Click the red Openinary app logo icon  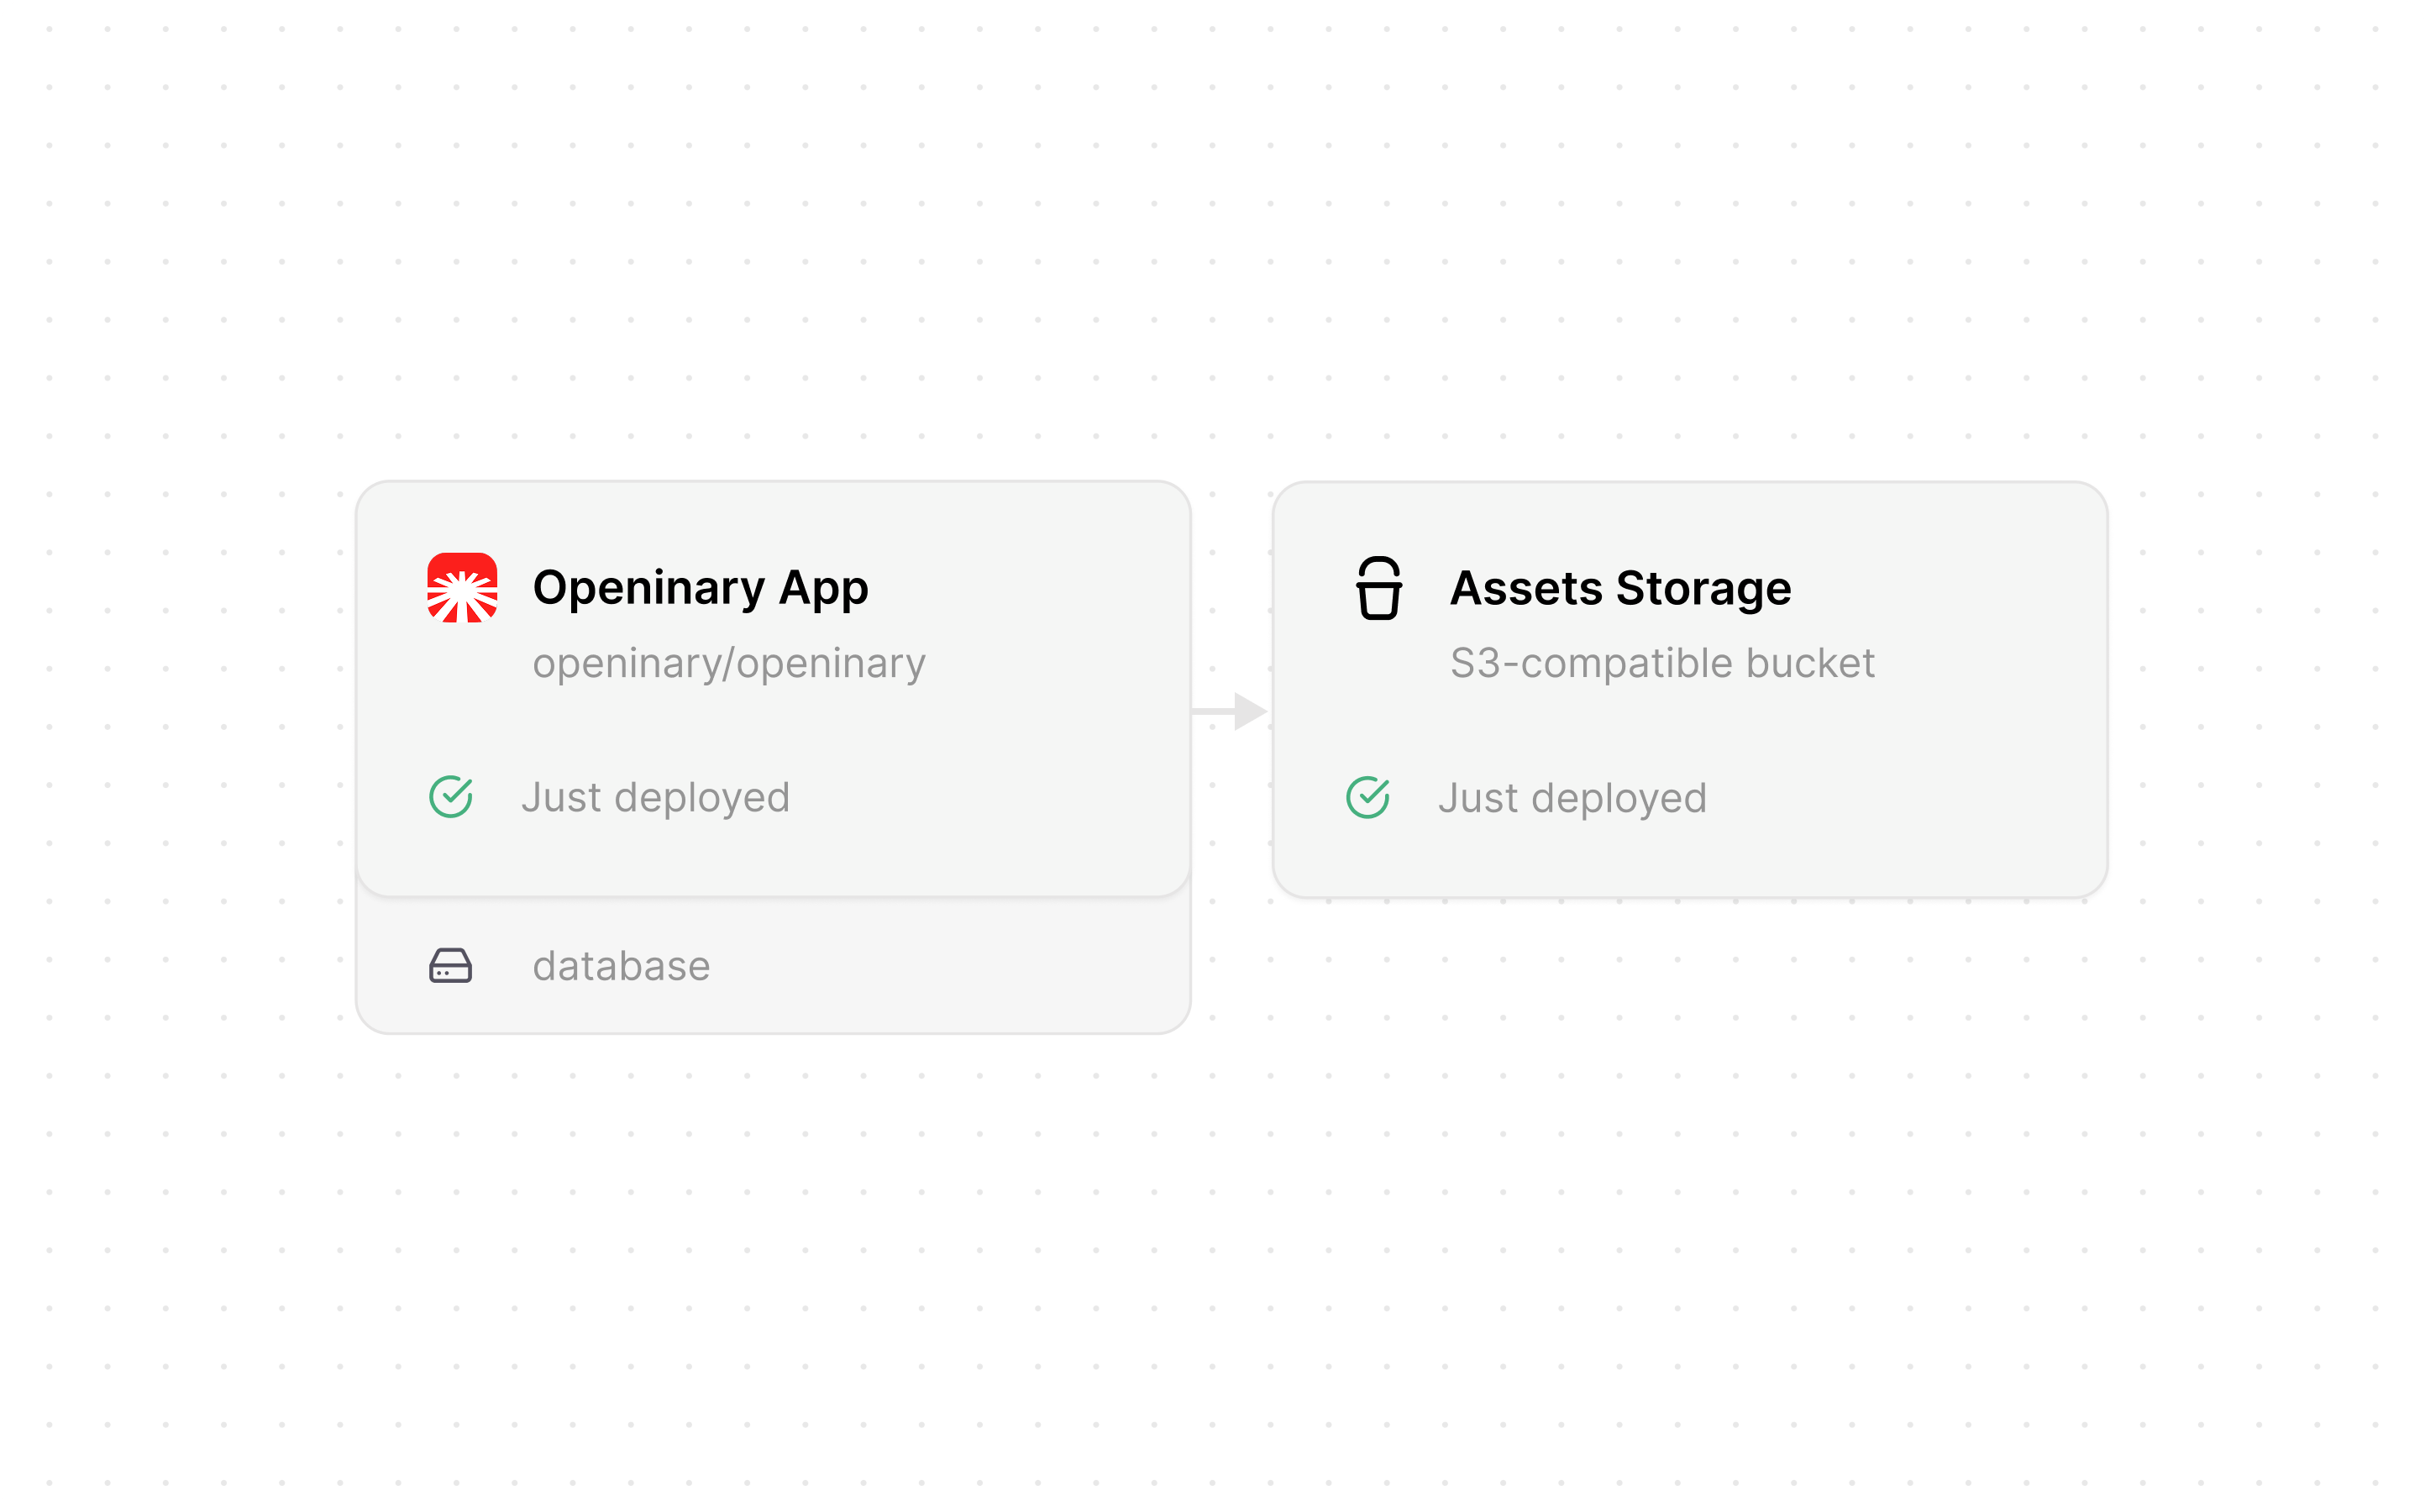click(x=462, y=588)
